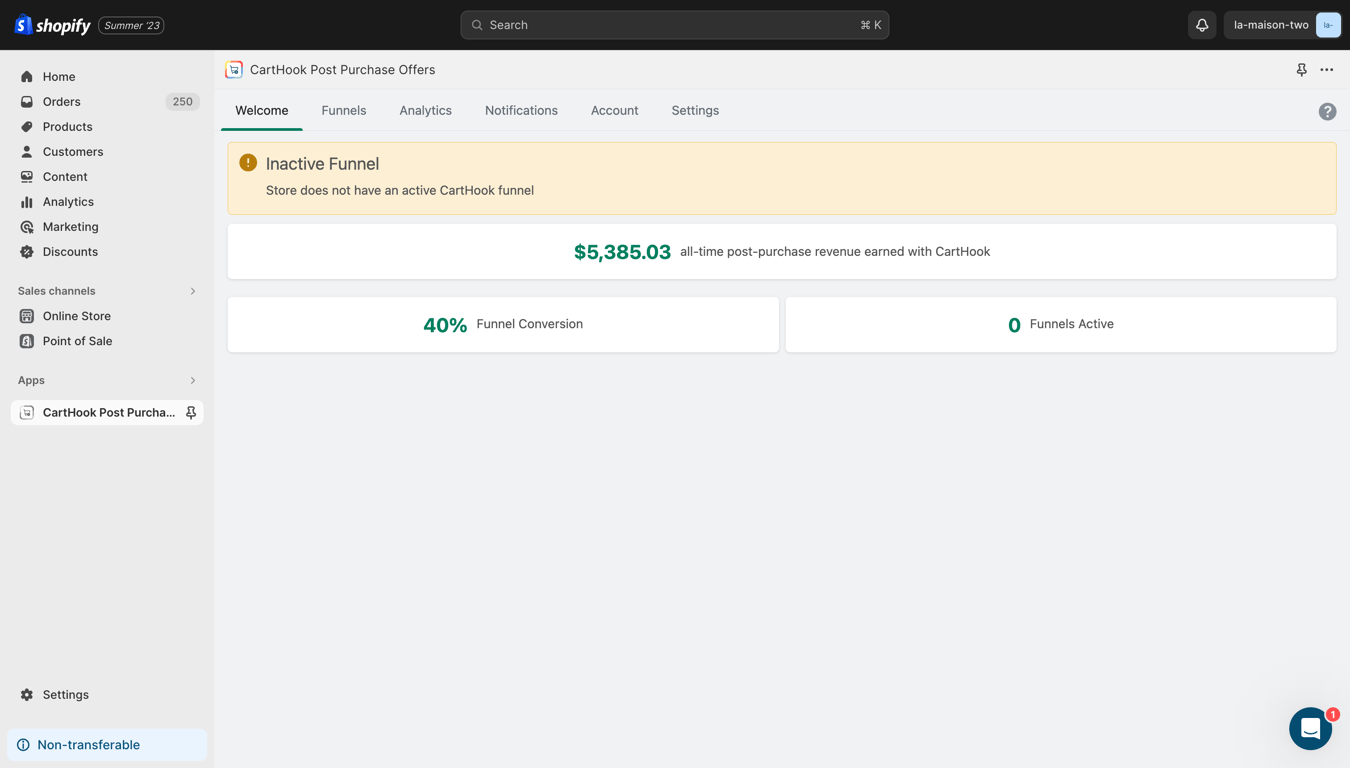Expand the Sales channels section
Screen dimensions: 1350x768
(x=193, y=291)
